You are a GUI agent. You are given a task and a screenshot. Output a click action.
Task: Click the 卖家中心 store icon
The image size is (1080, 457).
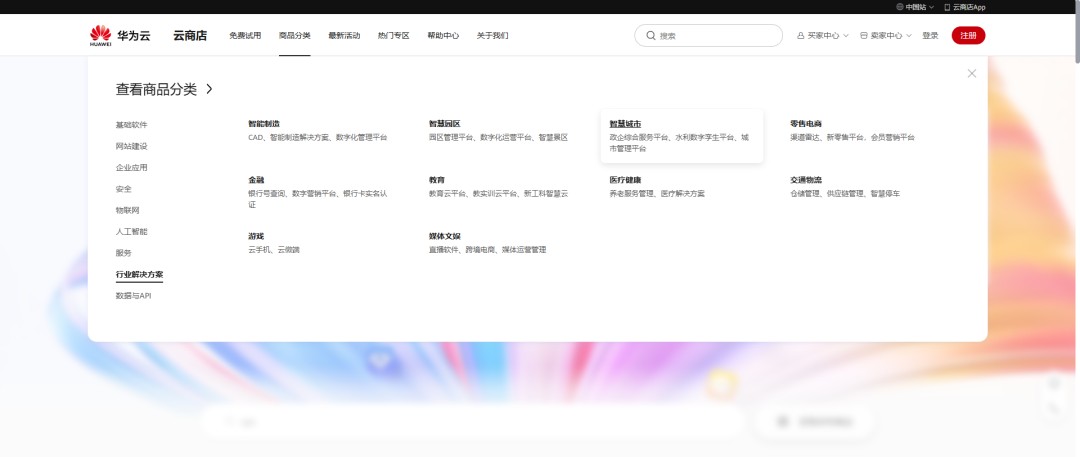coord(864,36)
